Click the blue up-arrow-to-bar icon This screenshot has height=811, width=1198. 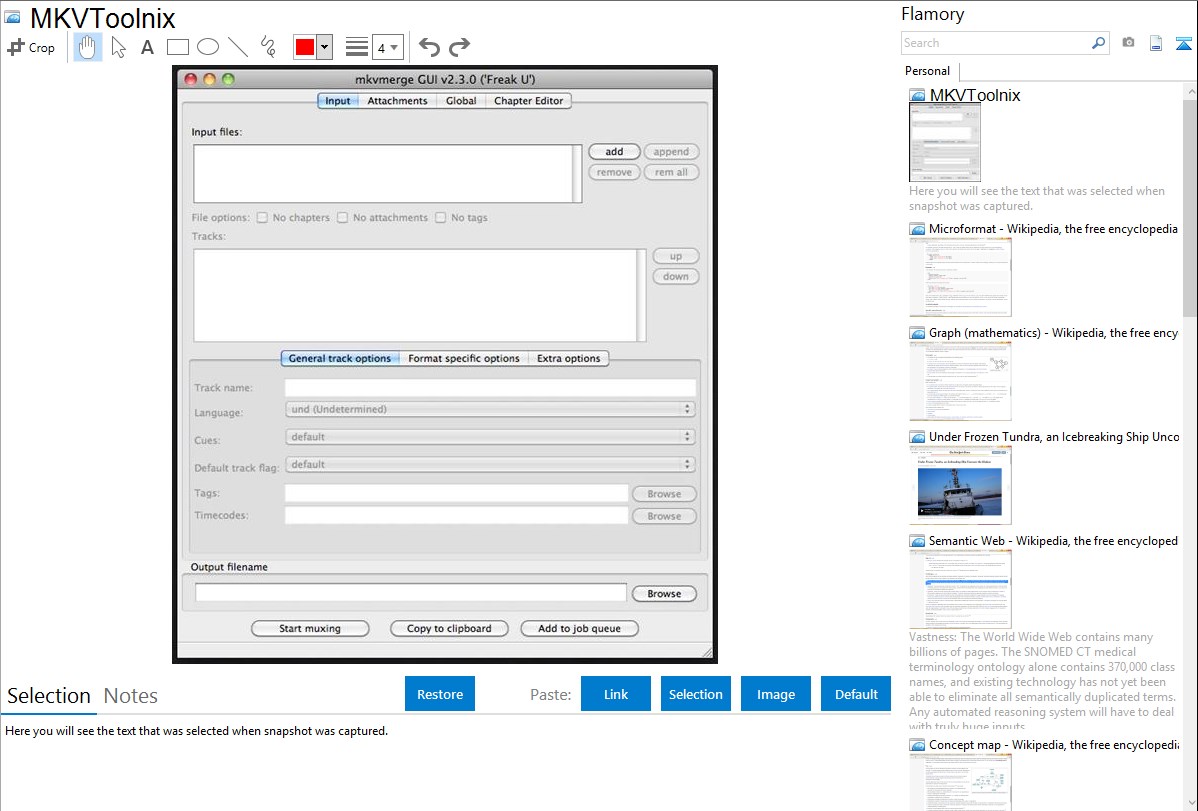(x=1183, y=43)
